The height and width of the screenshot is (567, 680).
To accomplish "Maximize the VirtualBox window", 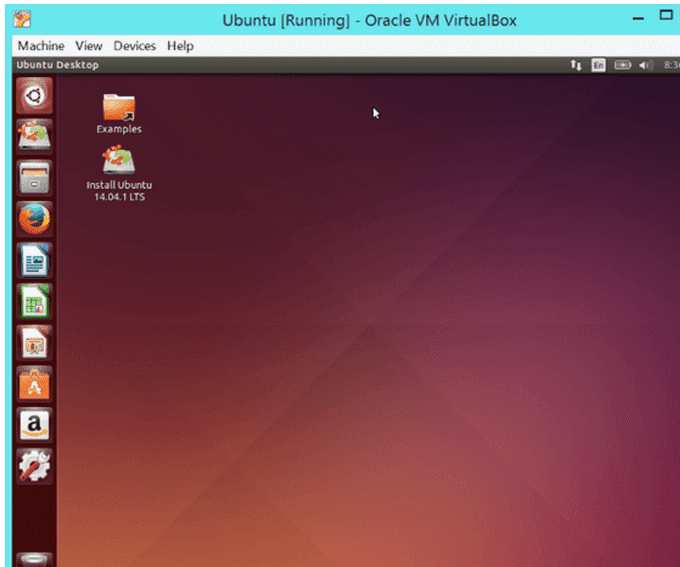I will point(666,15).
